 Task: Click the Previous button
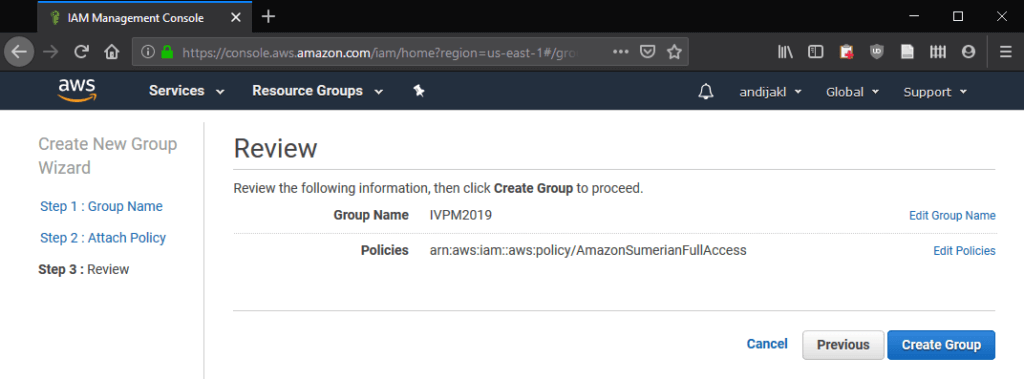click(x=843, y=344)
